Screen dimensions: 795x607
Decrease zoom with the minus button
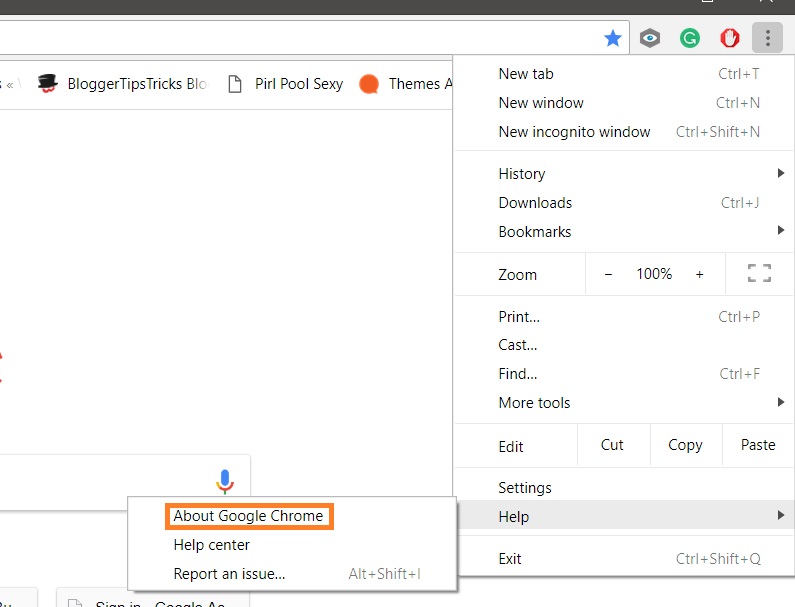tap(608, 274)
